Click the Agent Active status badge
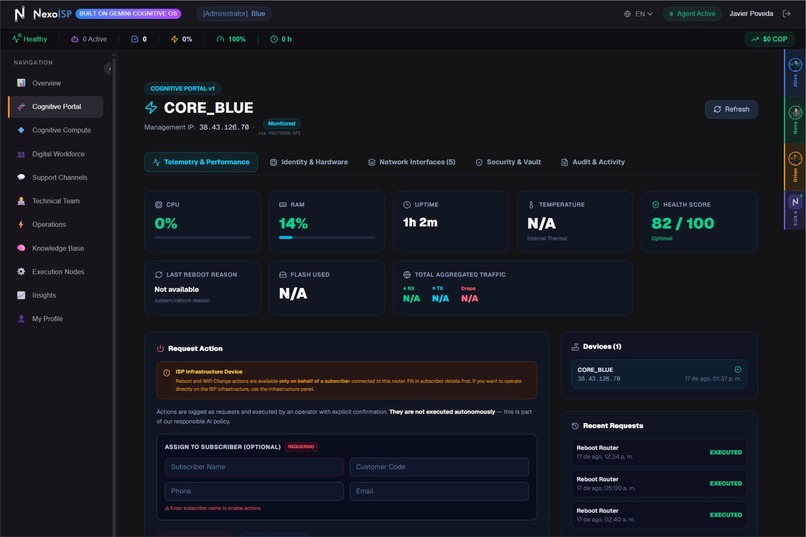Screen dimensions: 806x537 point(692,14)
